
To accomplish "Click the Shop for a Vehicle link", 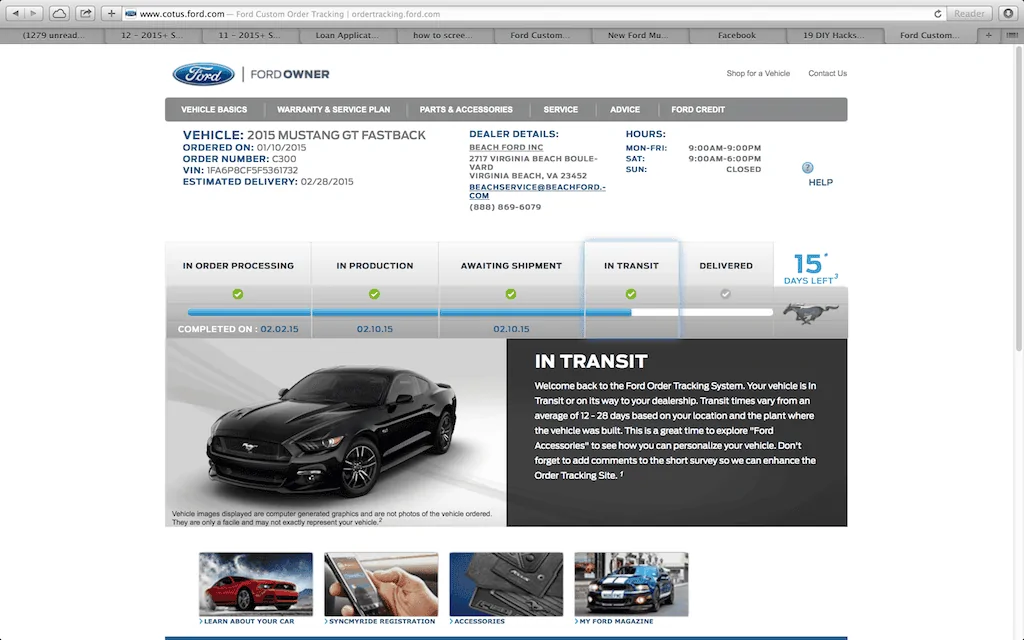I will click(x=758, y=73).
